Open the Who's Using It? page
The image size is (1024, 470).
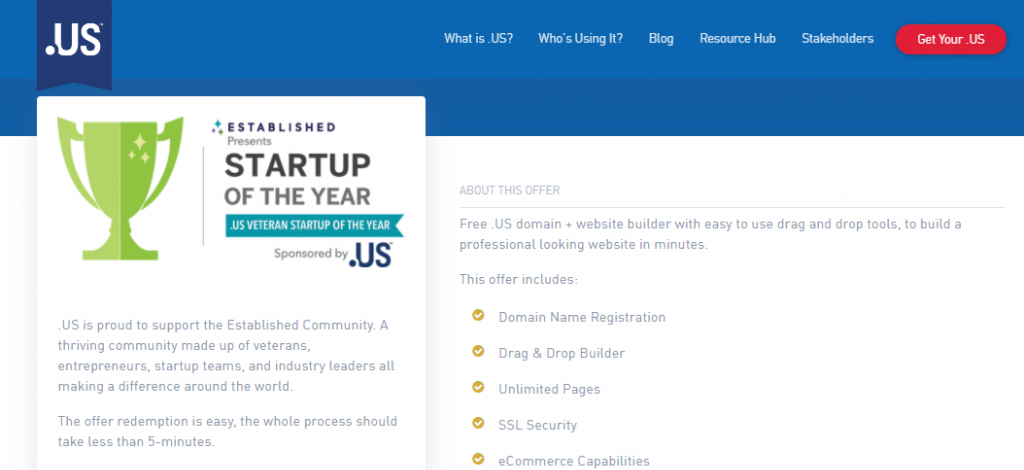(x=580, y=39)
